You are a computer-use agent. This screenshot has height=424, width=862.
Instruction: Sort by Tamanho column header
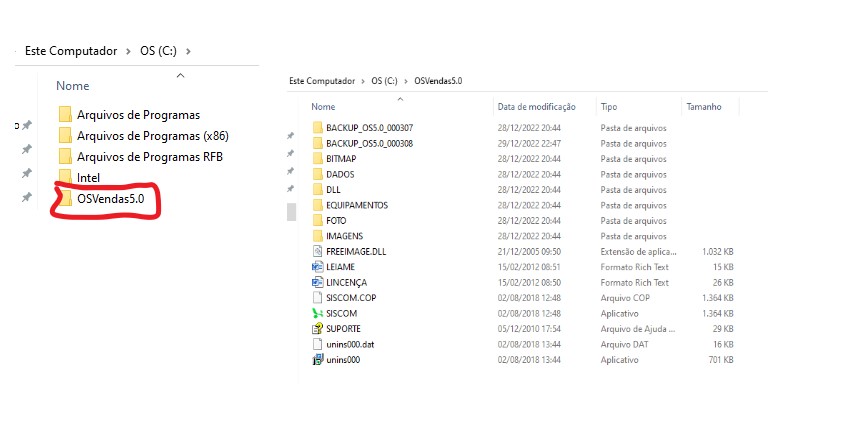(704, 107)
